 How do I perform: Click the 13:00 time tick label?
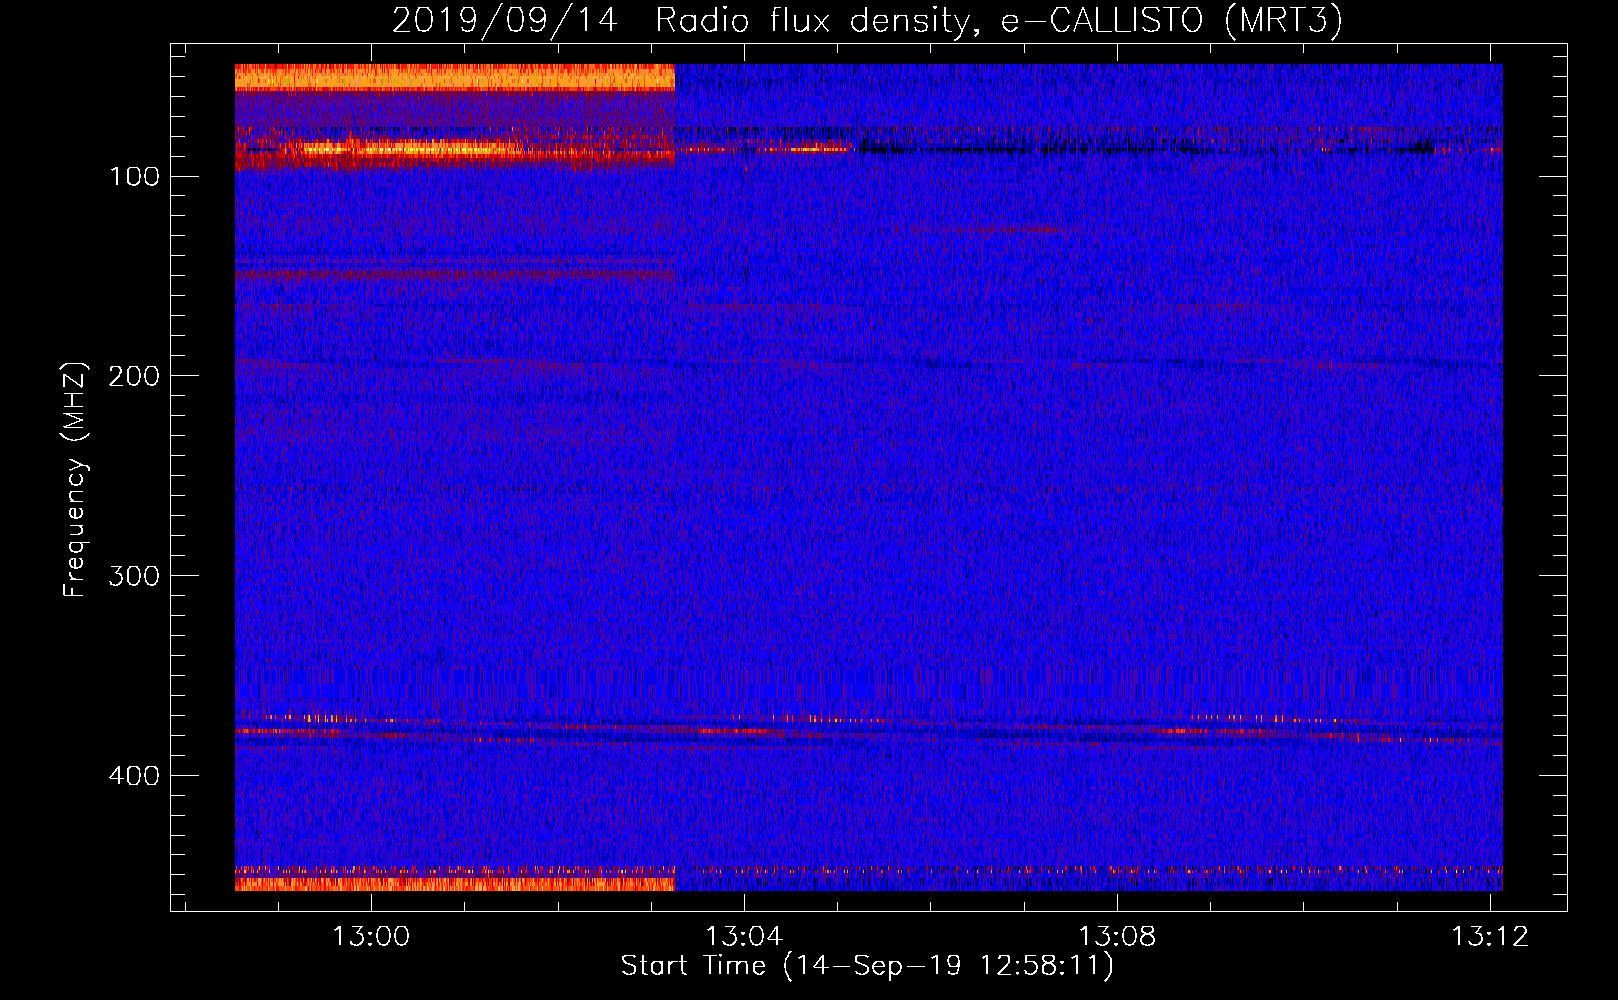point(371,936)
